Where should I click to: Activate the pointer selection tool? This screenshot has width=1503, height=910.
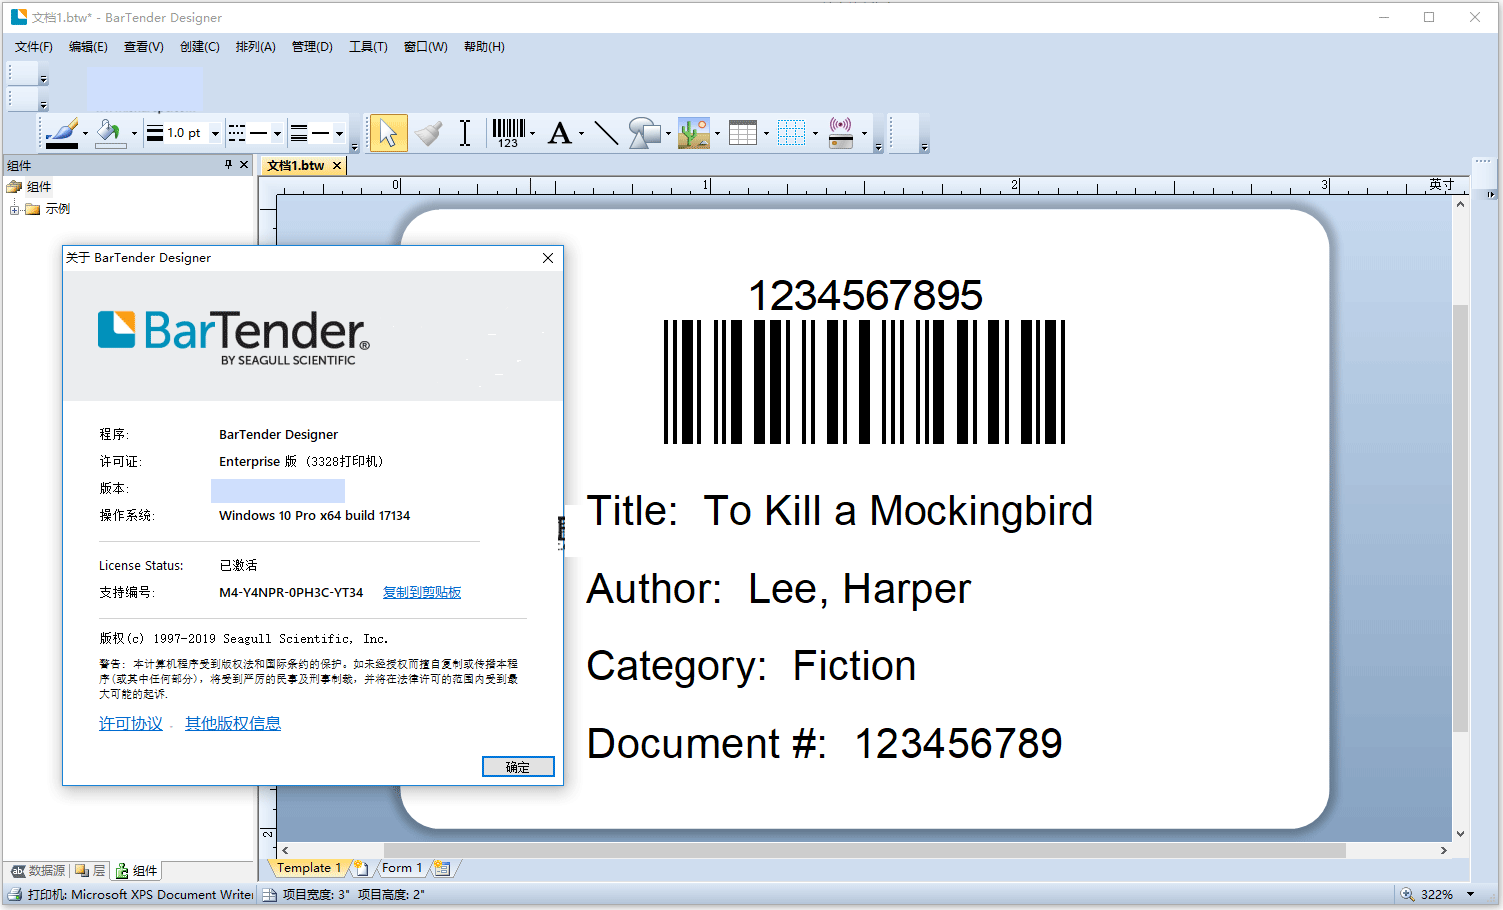point(388,132)
